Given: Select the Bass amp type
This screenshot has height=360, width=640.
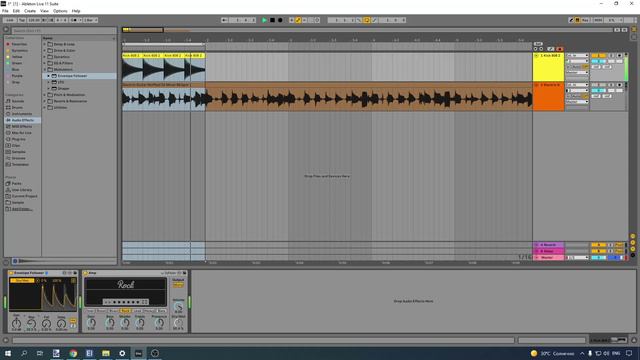Looking at the screenshot, I should coord(161,311).
